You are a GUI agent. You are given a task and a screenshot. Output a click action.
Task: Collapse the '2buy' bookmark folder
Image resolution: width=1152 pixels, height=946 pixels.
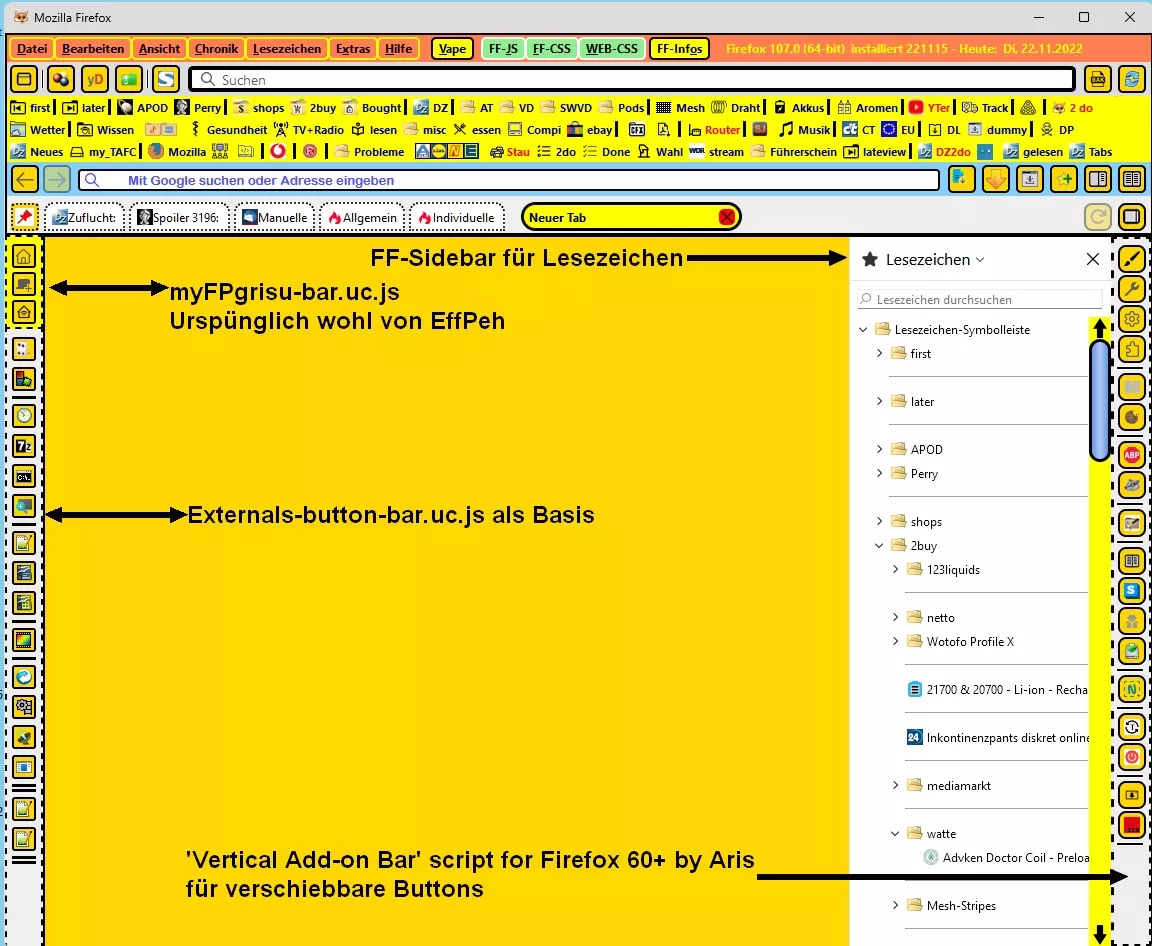point(879,546)
